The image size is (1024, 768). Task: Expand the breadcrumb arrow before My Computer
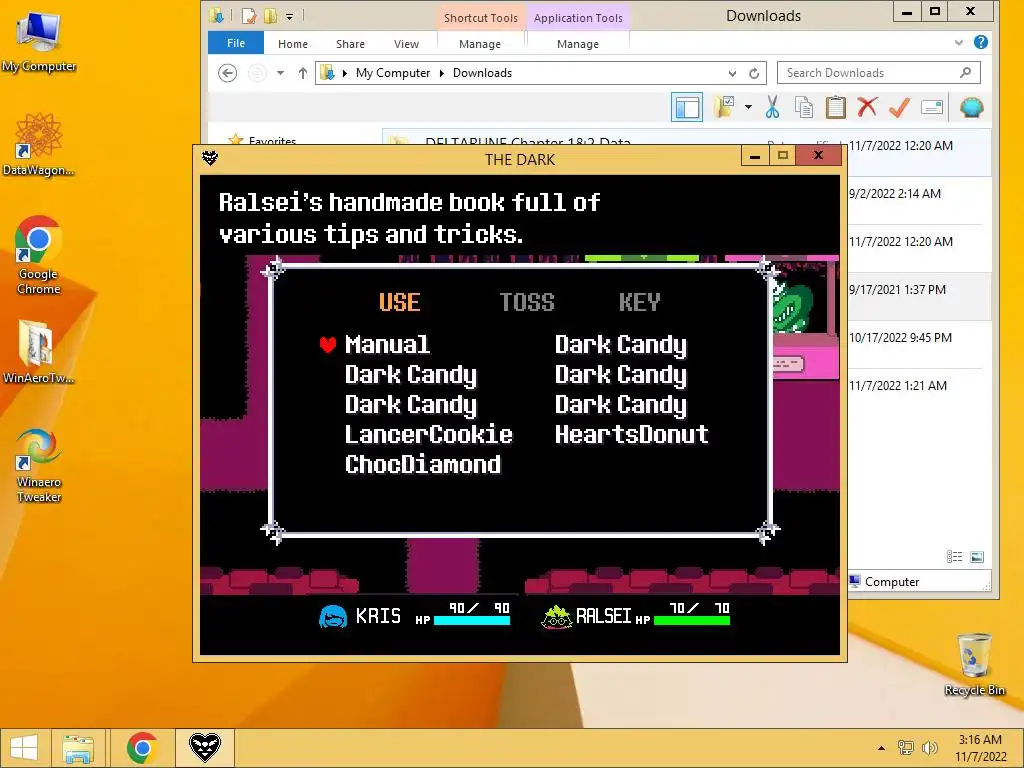point(344,73)
